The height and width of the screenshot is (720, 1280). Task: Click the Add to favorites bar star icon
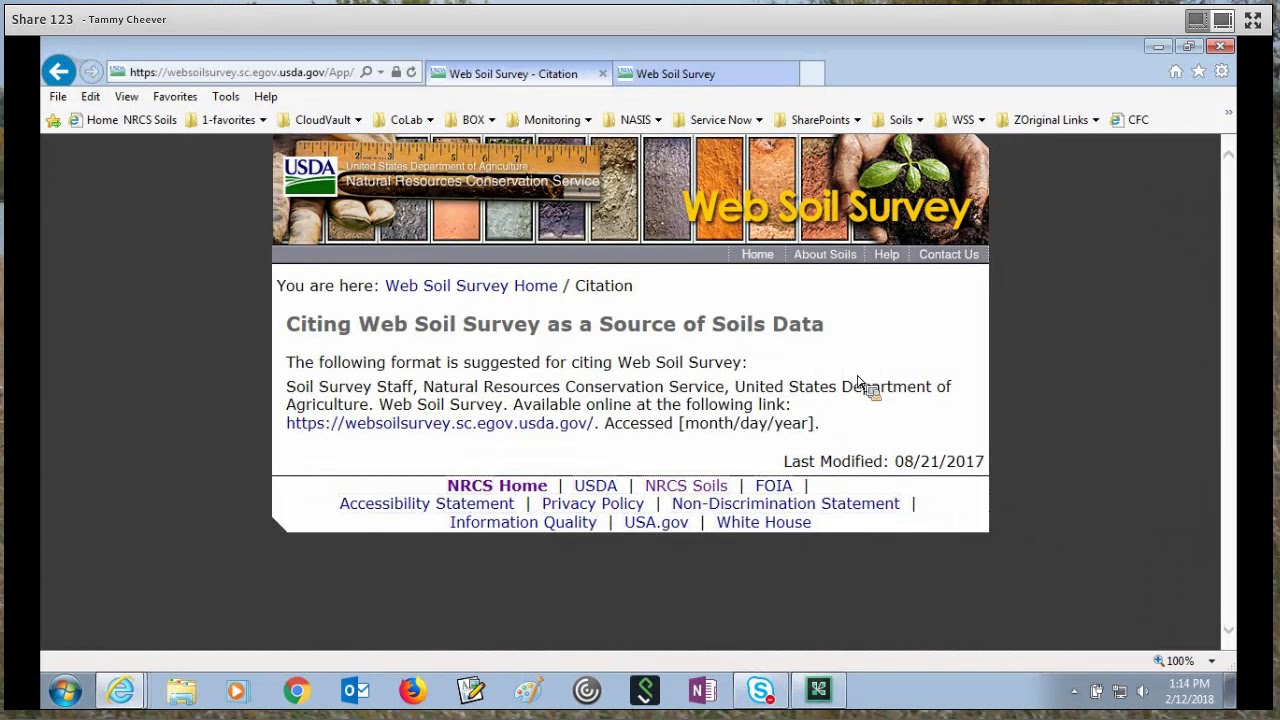point(53,120)
